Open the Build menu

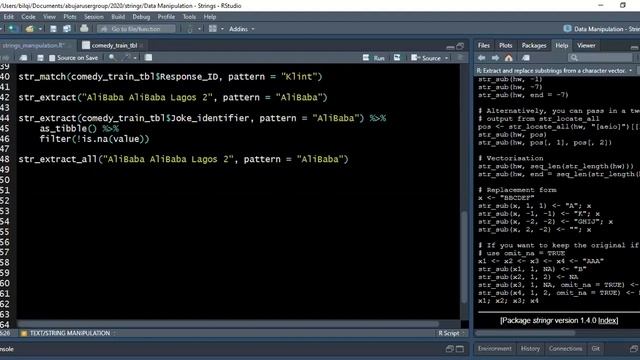click(x=118, y=17)
